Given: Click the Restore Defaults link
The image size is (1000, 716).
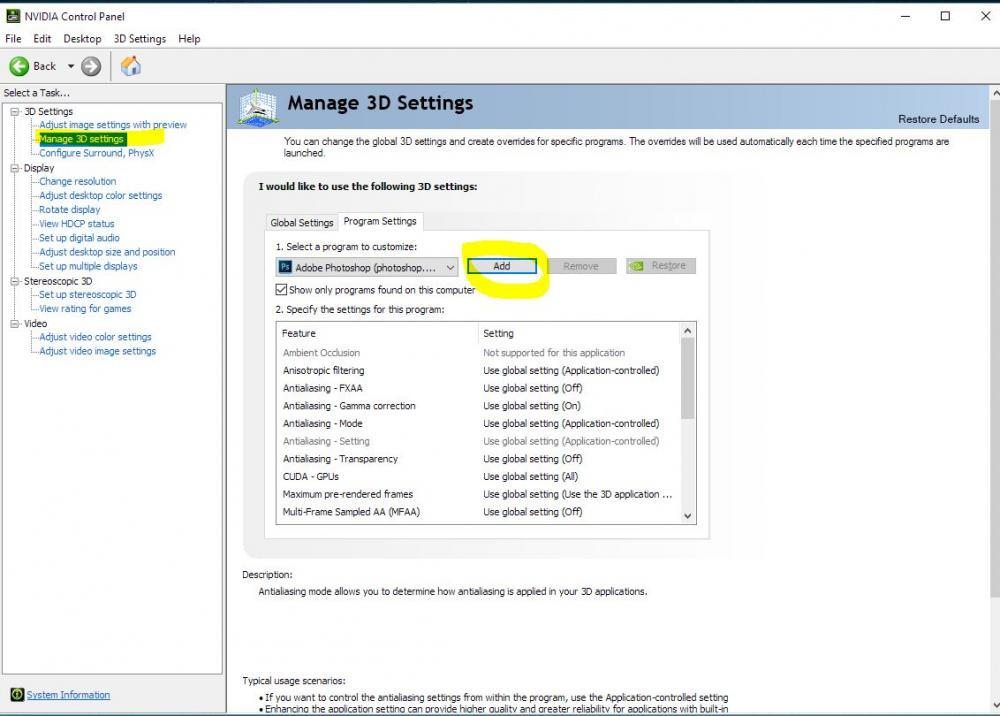Looking at the screenshot, I should coord(938,119).
